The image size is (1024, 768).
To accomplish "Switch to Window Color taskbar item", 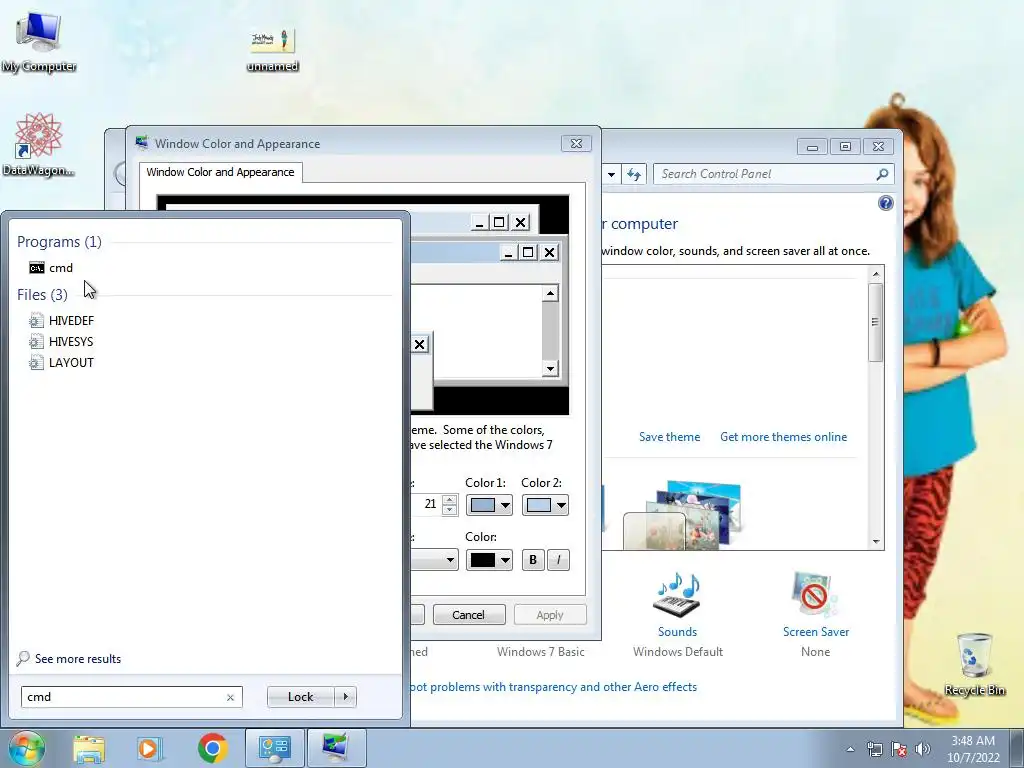I will tap(336, 748).
